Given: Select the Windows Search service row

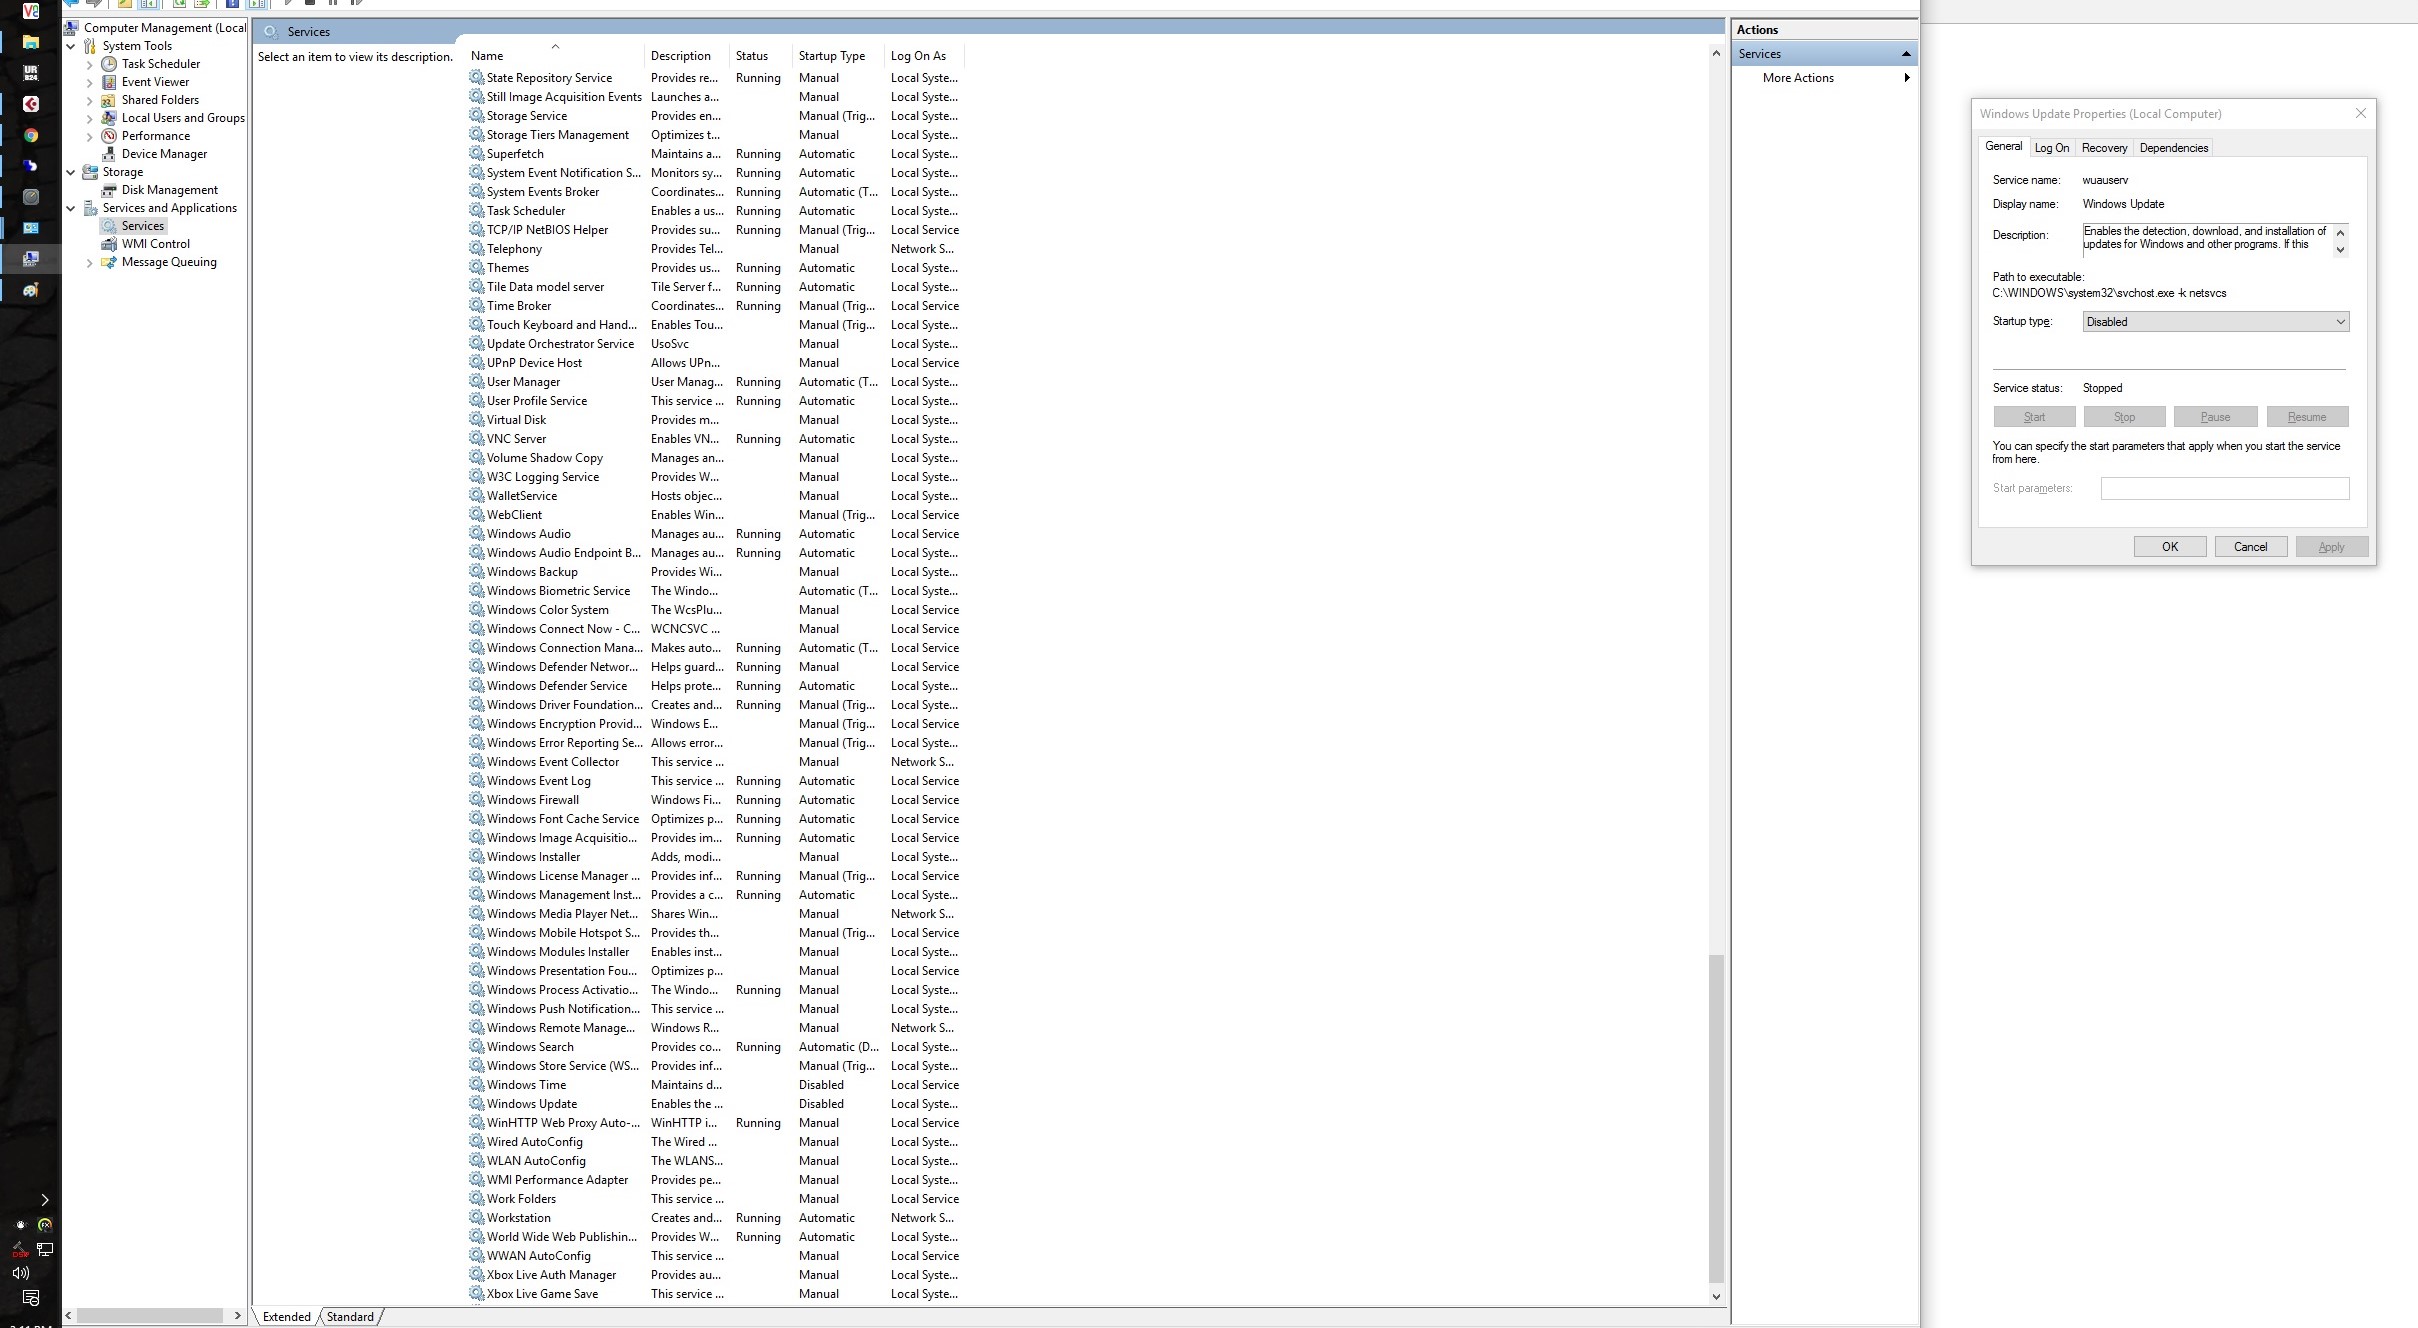Looking at the screenshot, I should [x=714, y=1047].
